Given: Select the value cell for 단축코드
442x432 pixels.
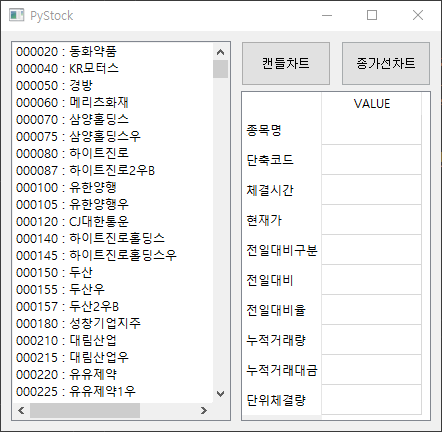Looking at the screenshot, I should pyautogui.click(x=371, y=160).
